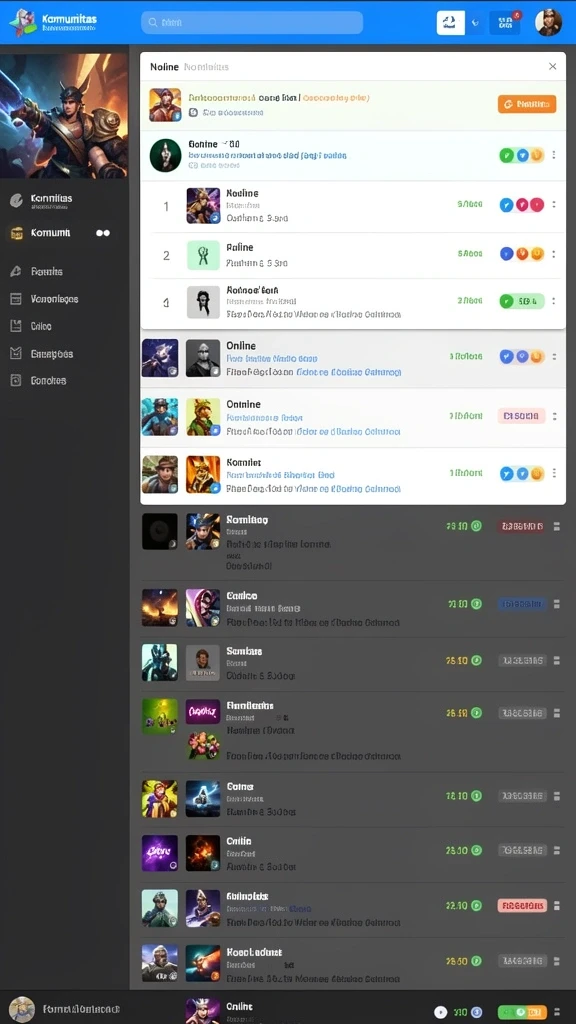The image size is (576, 1024).
Task: Focus the search field in the header
Action: 252,22
